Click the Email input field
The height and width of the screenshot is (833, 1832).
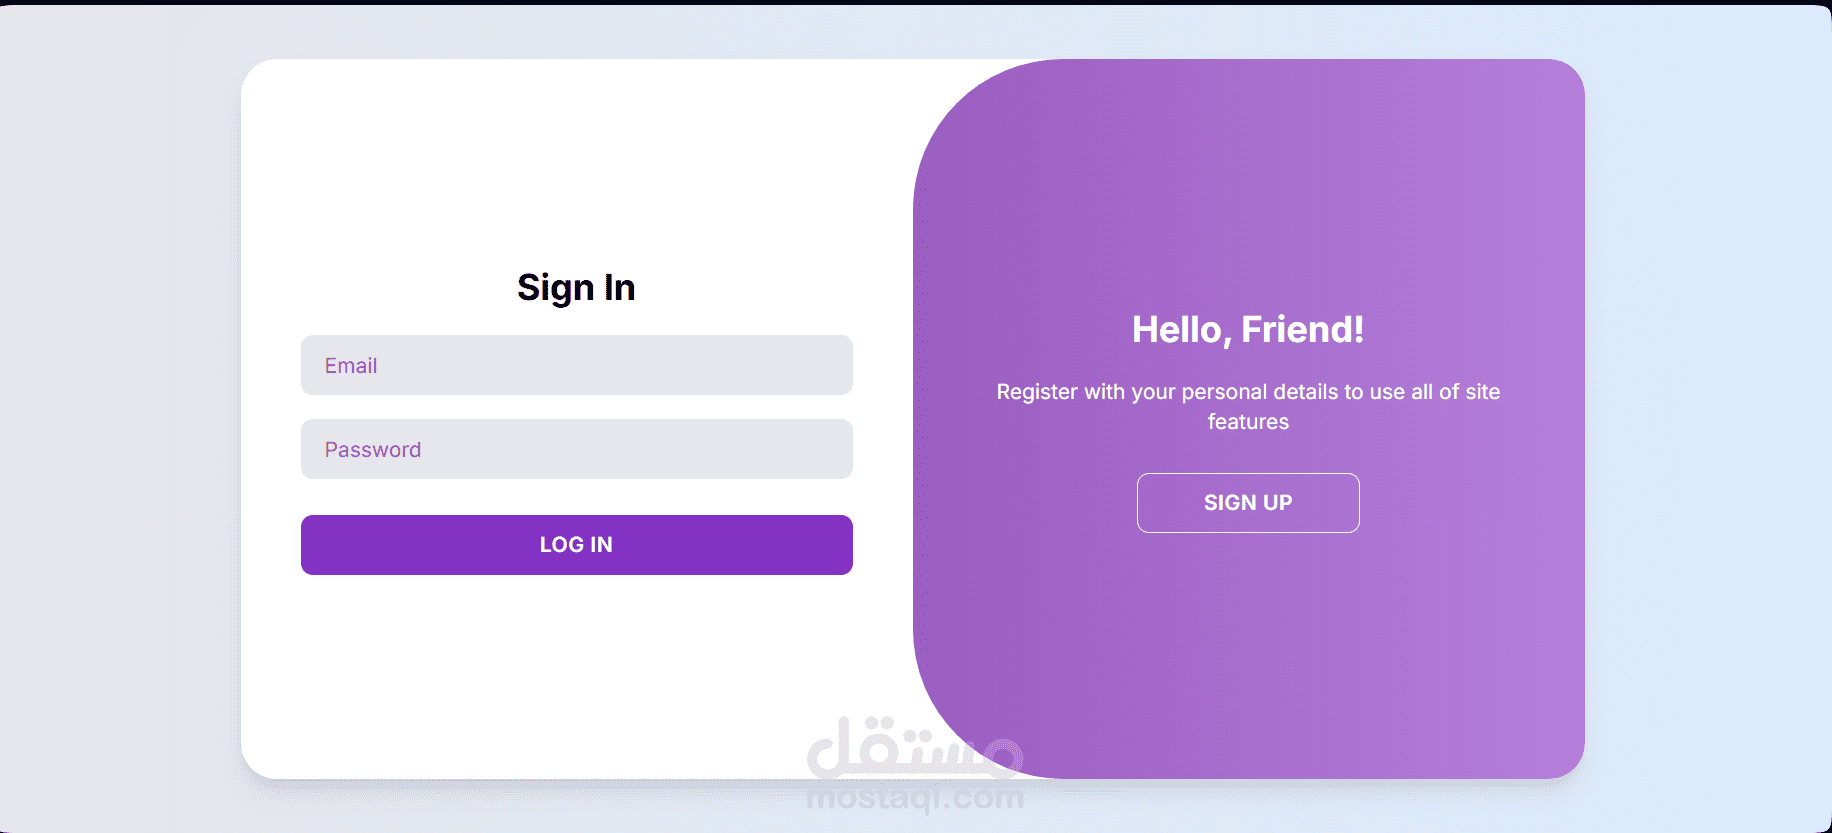tap(576, 365)
